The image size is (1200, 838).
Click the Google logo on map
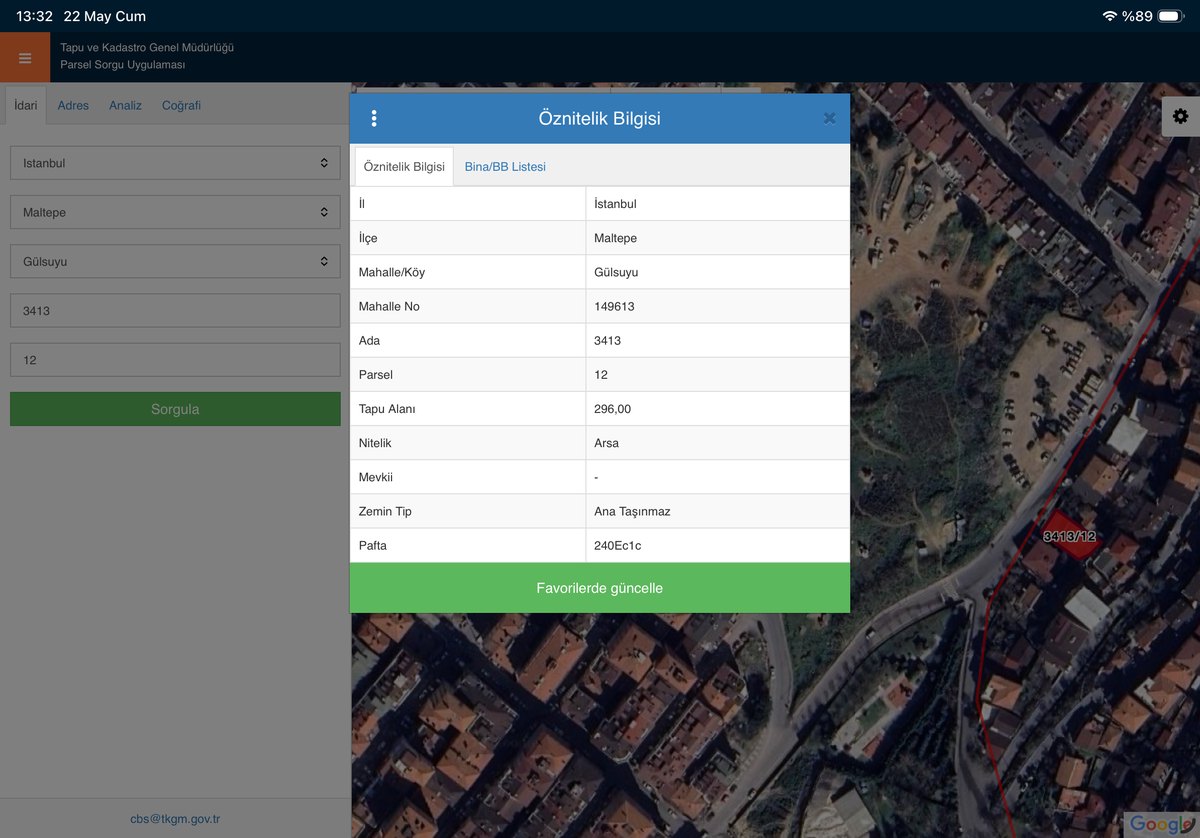(1160, 824)
